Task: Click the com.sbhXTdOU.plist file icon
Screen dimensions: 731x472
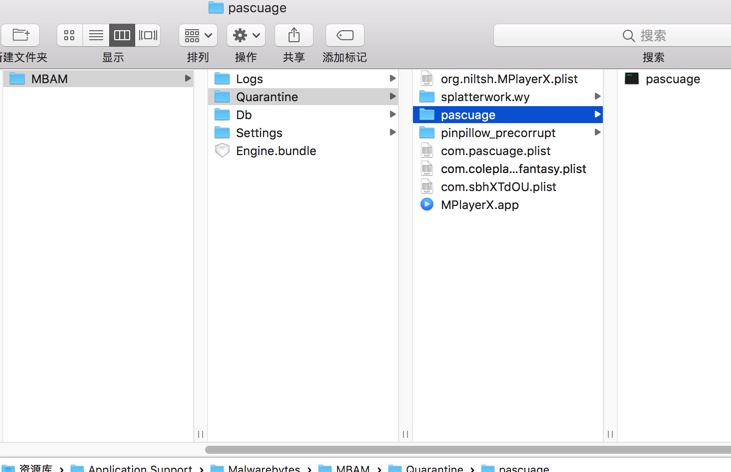Action: (x=427, y=187)
